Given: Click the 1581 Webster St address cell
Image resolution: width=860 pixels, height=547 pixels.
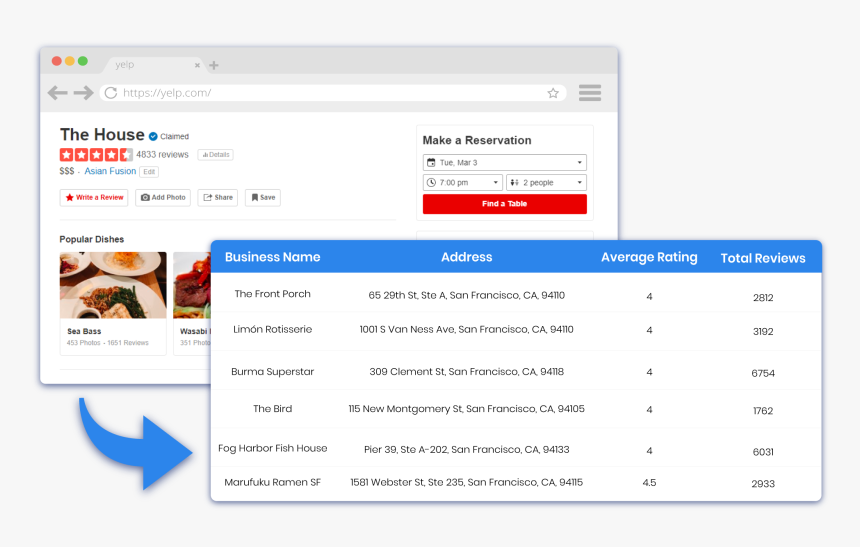Looking at the screenshot, I should [x=467, y=482].
